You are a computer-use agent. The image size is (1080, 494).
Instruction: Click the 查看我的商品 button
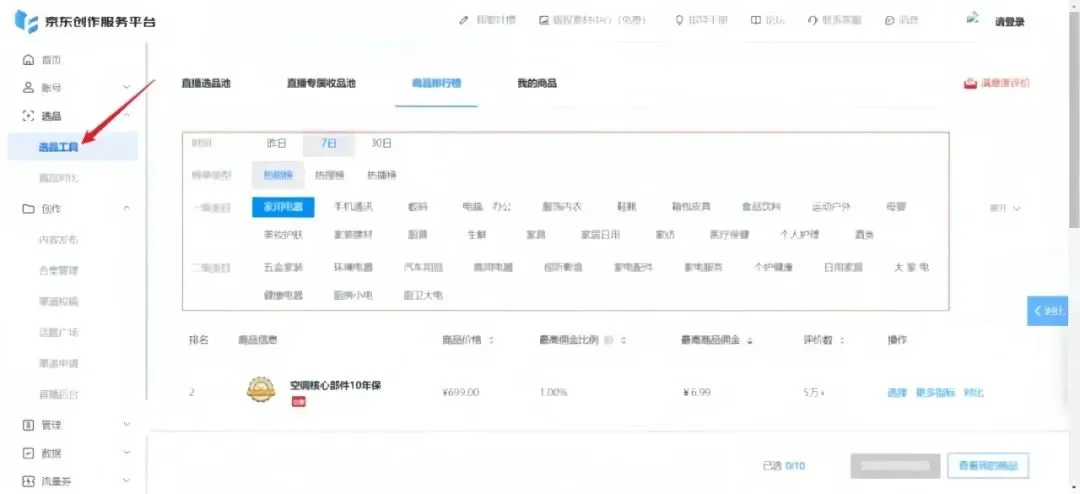(x=987, y=466)
